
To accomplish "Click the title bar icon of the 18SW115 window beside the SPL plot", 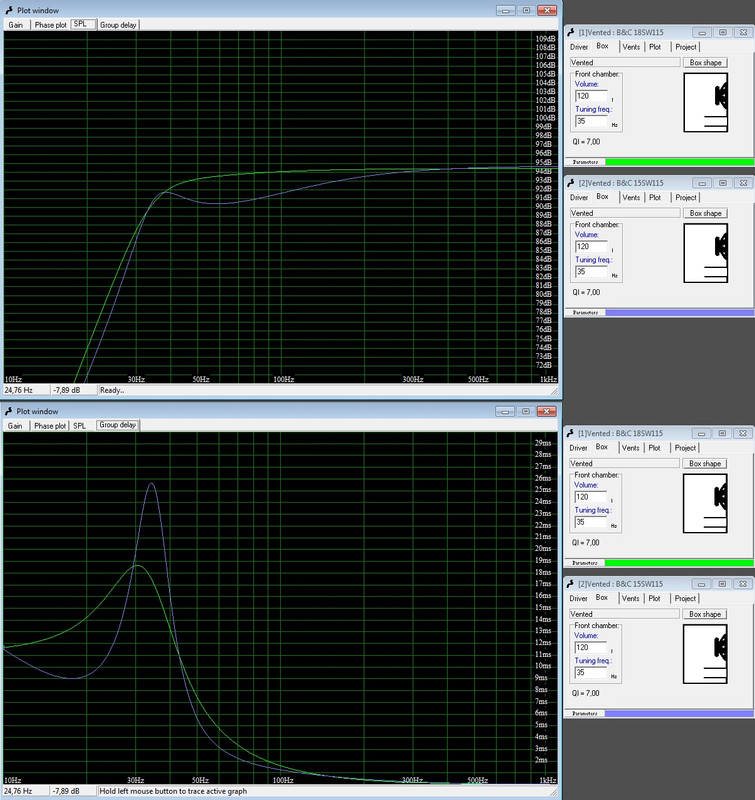I will coord(571,32).
